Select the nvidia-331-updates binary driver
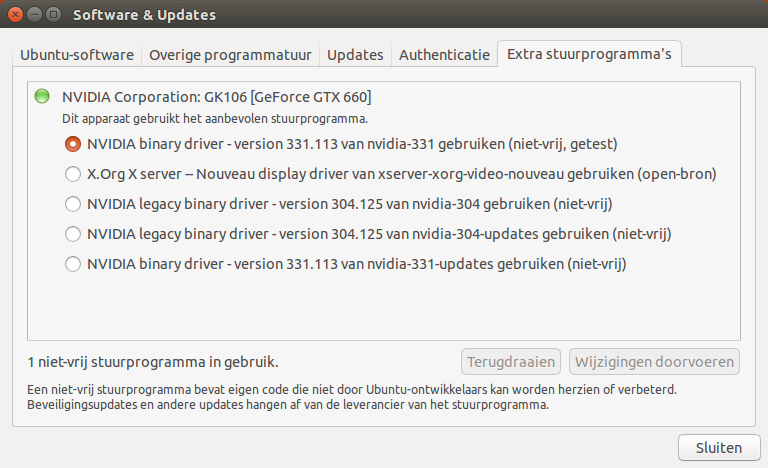The image size is (768, 468). tap(345, 264)
